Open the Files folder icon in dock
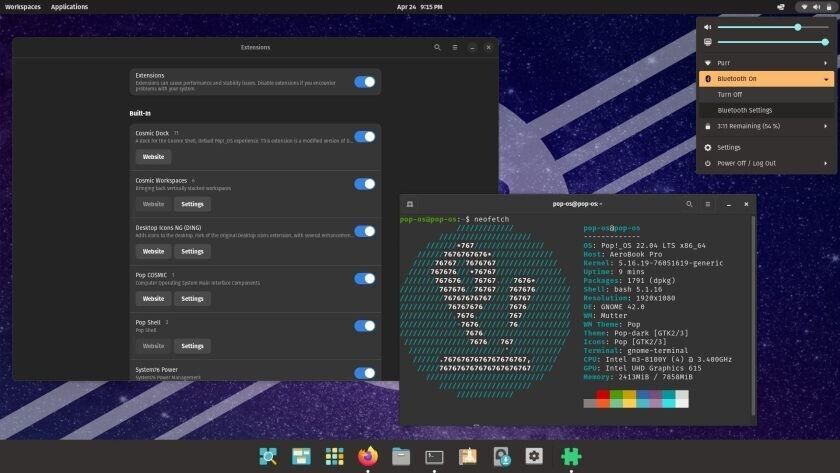 pos(401,456)
